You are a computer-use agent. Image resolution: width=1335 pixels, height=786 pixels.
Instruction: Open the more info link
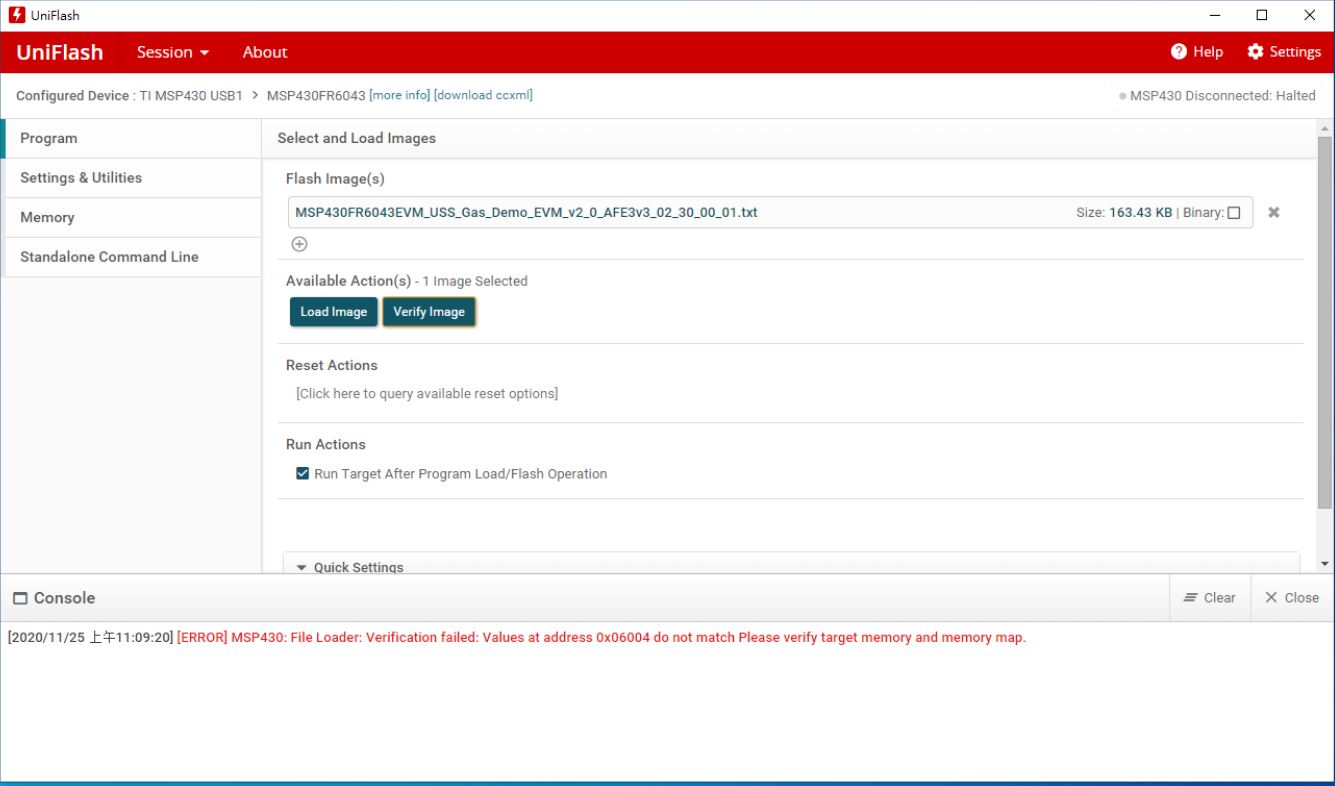click(x=400, y=95)
